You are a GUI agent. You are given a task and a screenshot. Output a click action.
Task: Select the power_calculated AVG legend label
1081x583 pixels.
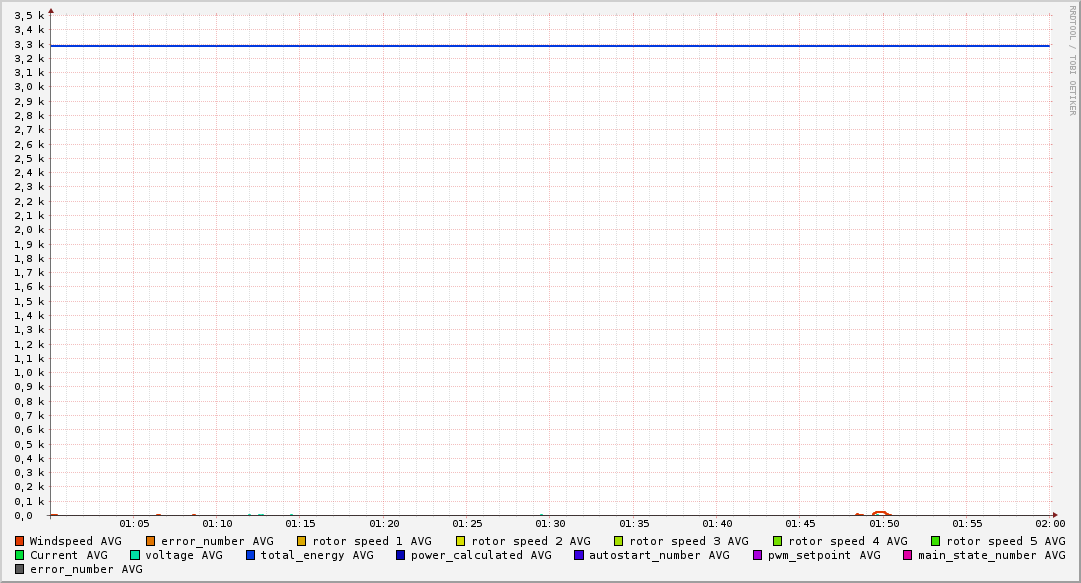[480, 555]
